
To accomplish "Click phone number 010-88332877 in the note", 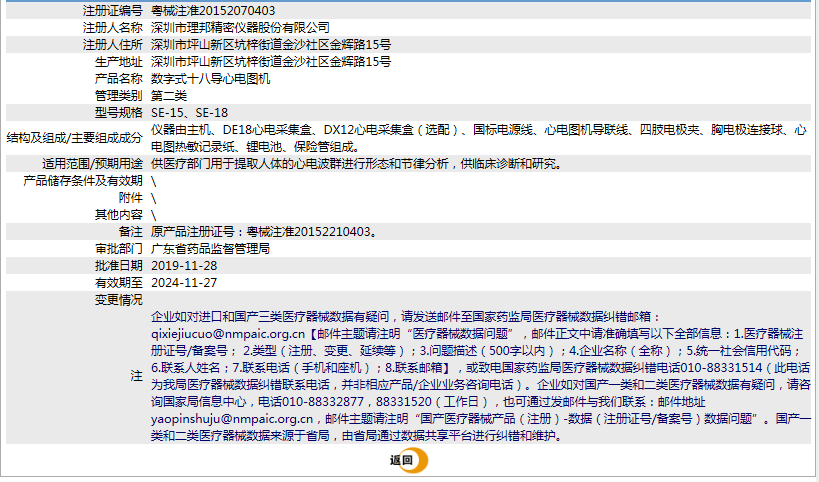I will coord(323,402).
